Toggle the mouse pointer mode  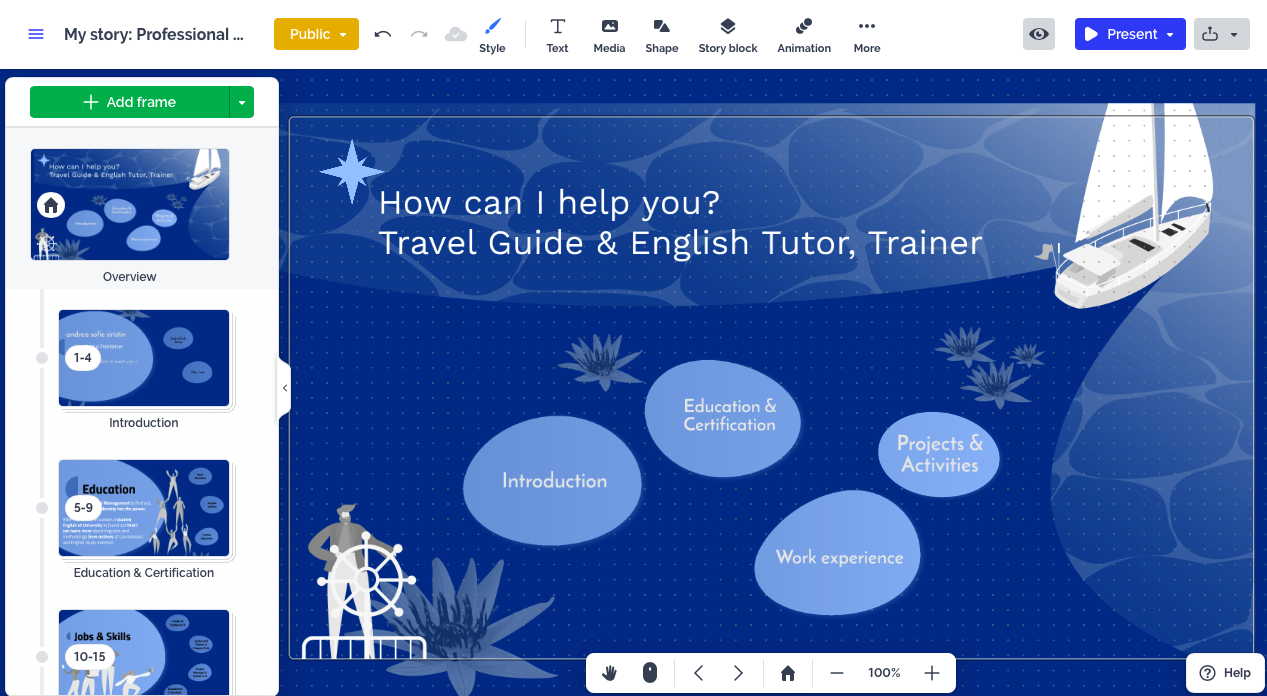650,673
